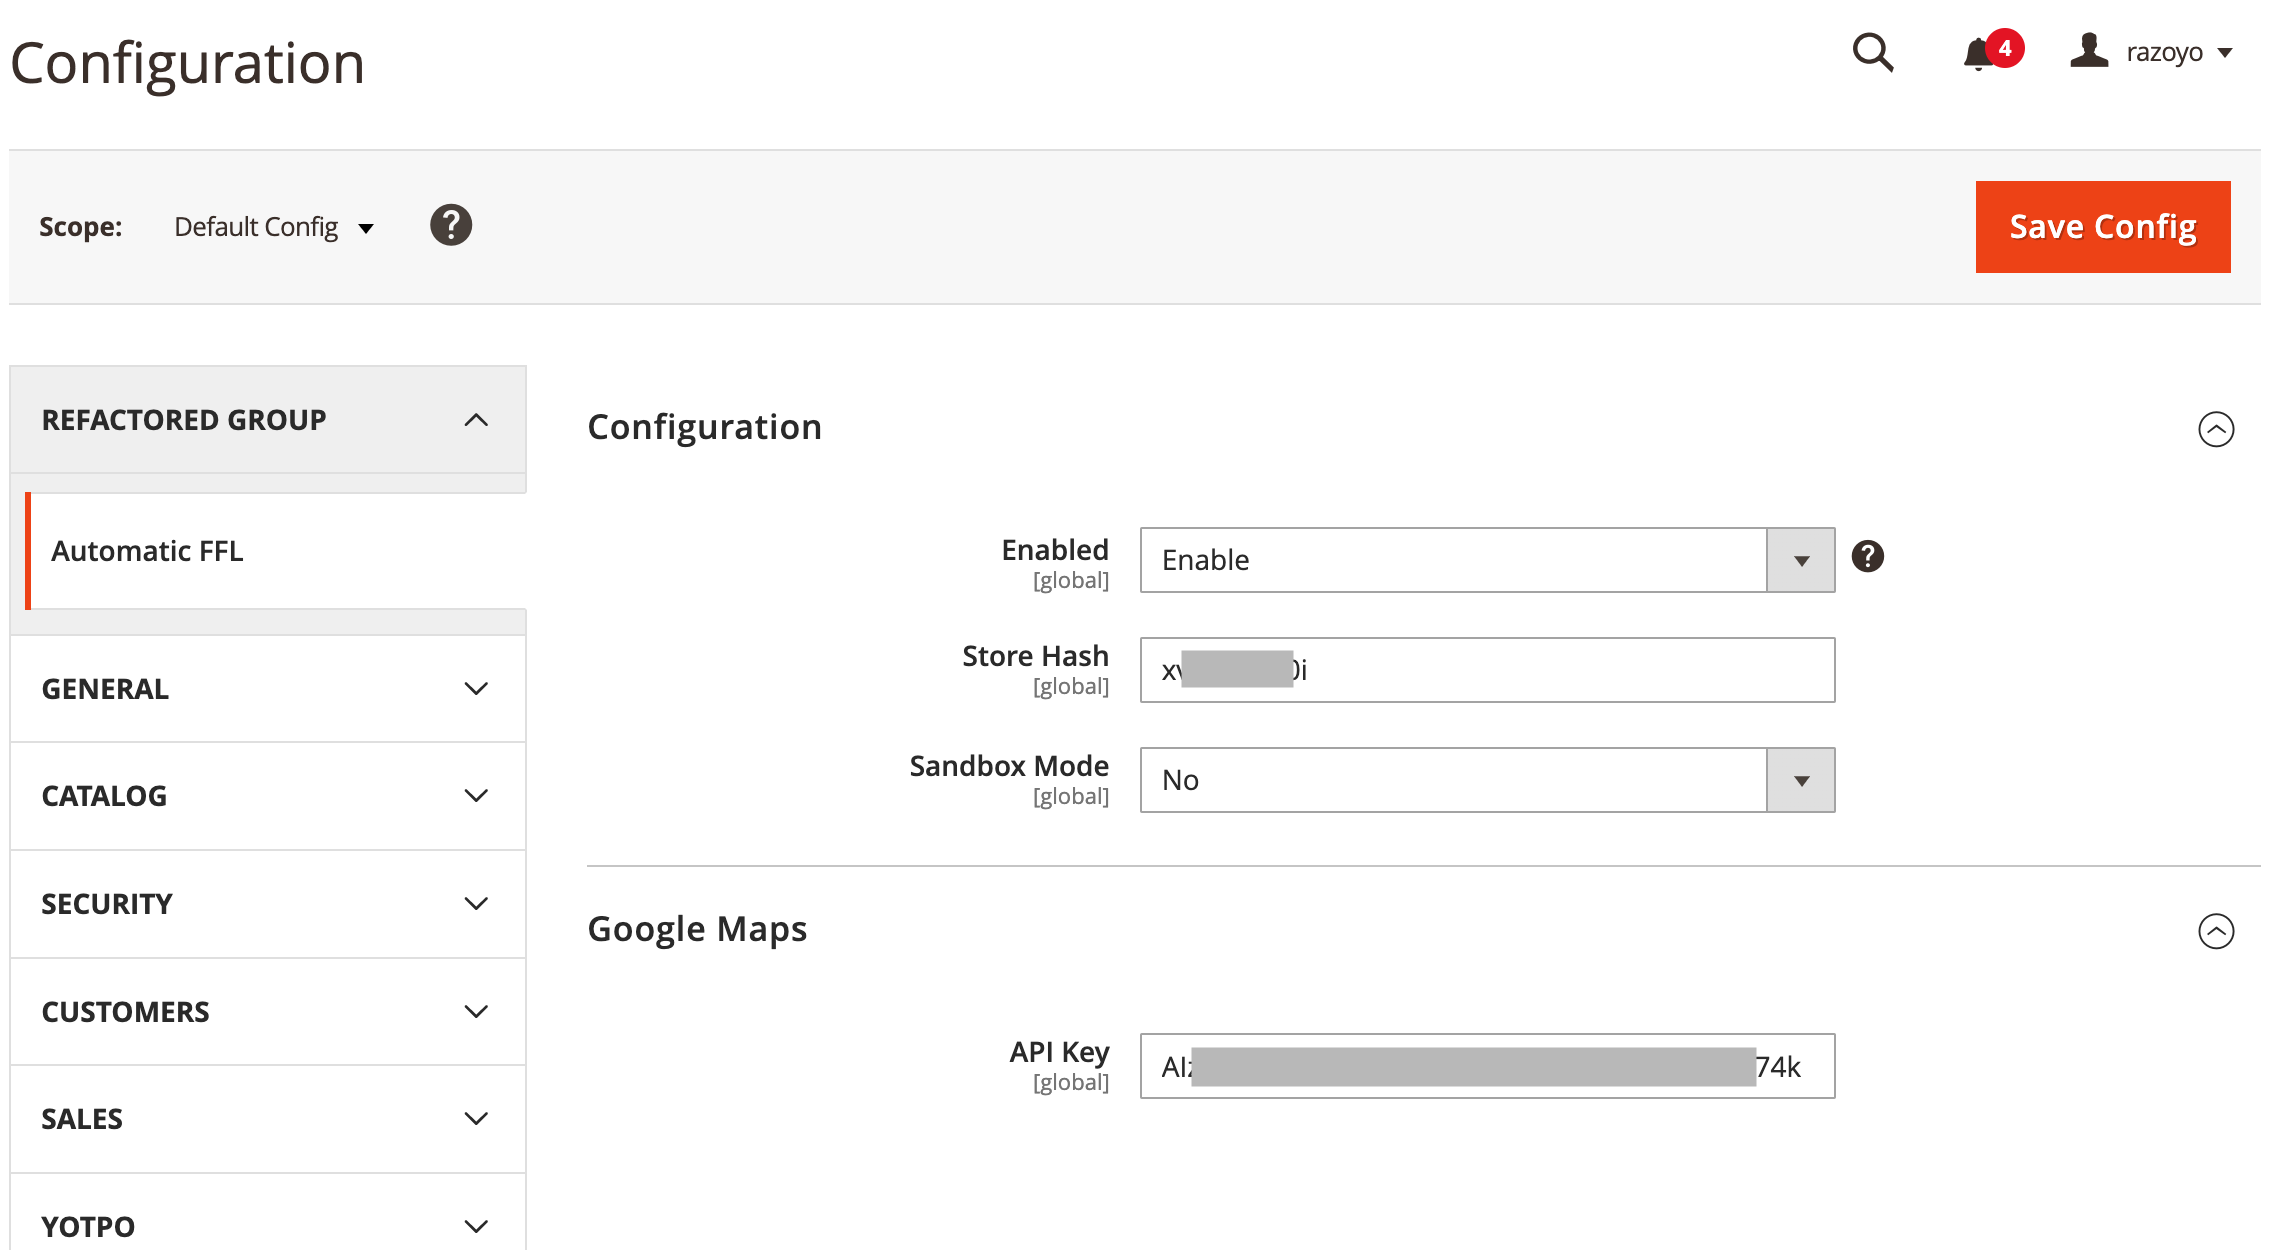This screenshot has width=2296, height=1250.
Task: Click the notifications bell icon
Action: point(1979,53)
